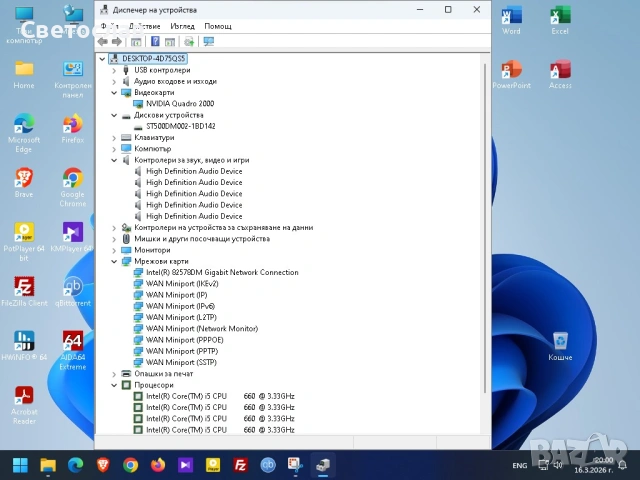Select Intel(R) 82578DM Gigabit Network Connection

coord(222,272)
